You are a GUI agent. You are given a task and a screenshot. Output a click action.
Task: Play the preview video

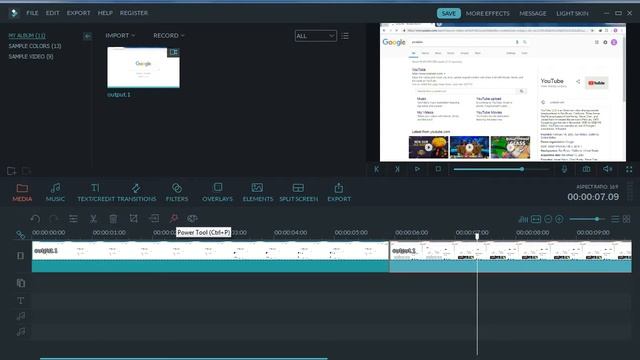pyautogui.click(x=417, y=169)
